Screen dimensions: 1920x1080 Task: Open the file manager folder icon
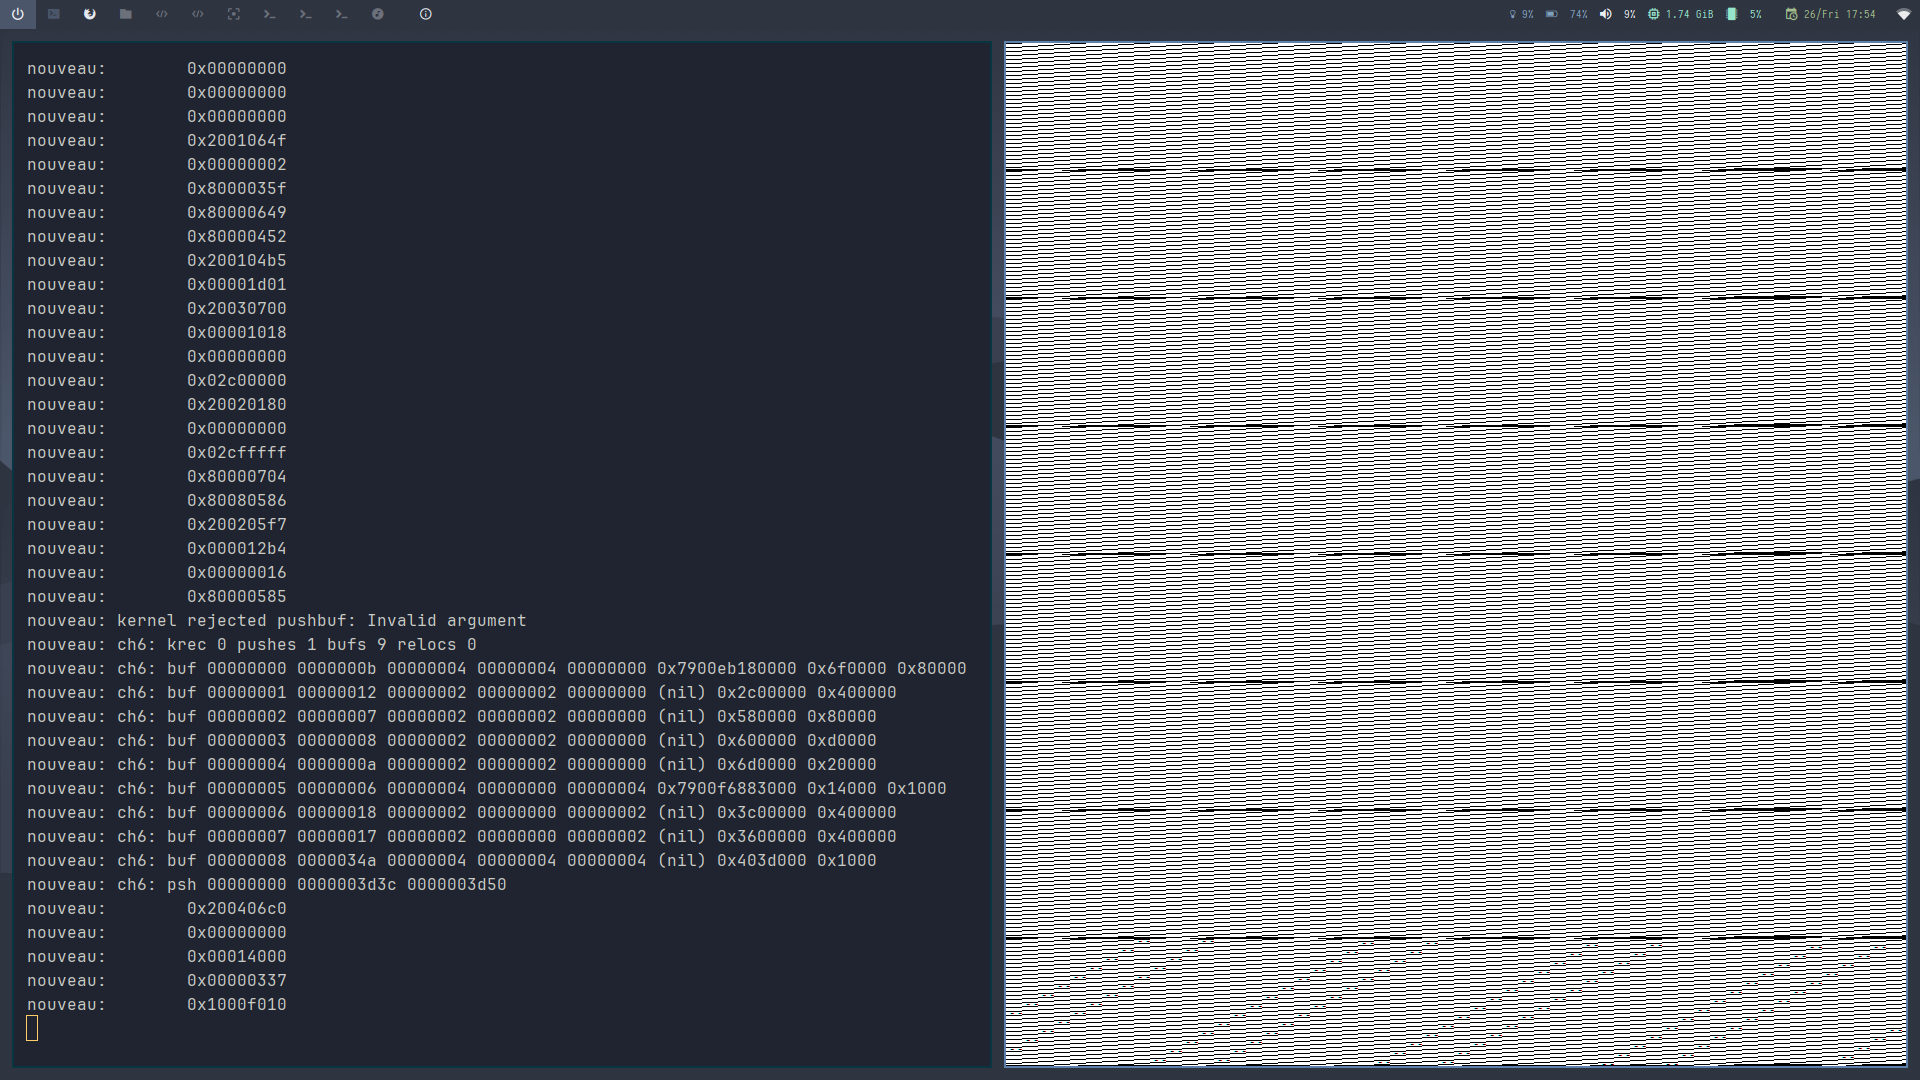tap(125, 14)
